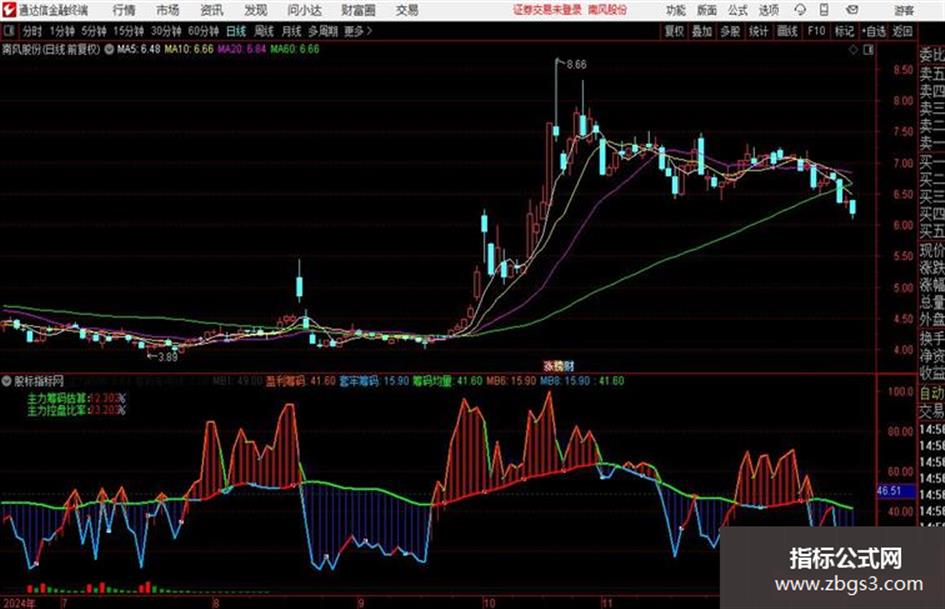Click the panel layout icon left of 分时
The image size is (945, 609).
9,31
